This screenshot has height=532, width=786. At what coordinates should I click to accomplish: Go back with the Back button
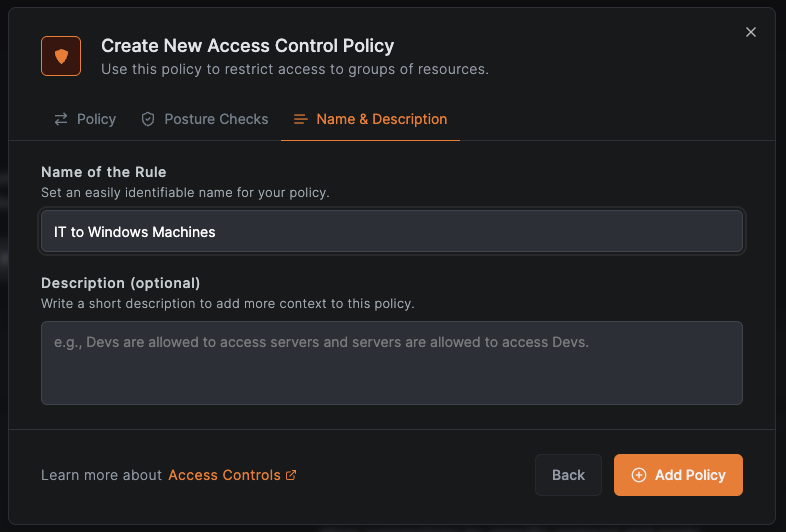coord(568,475)
